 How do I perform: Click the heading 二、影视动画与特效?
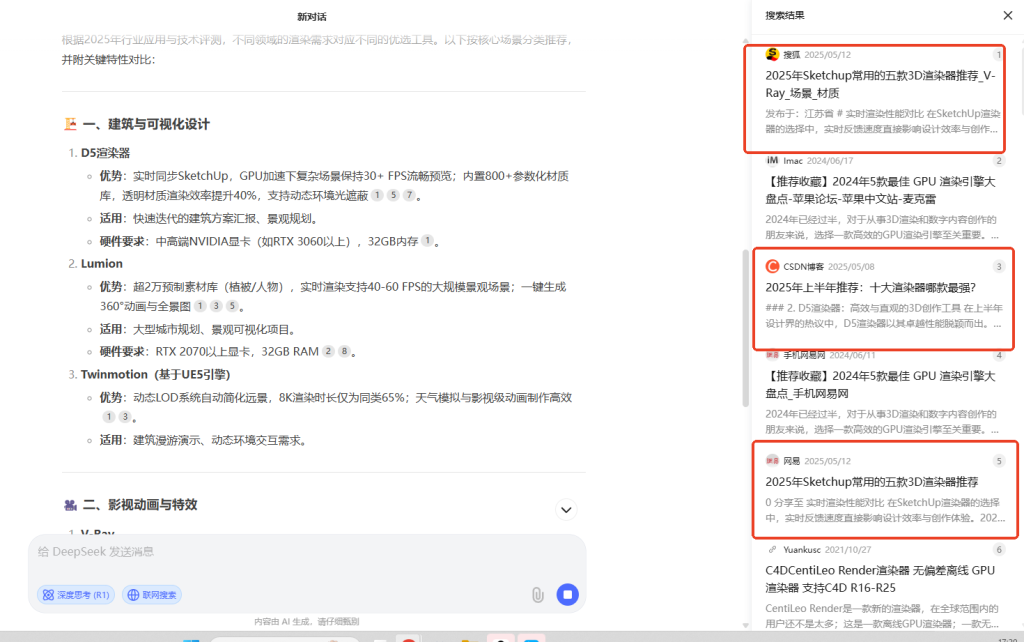tap(140, 504)
